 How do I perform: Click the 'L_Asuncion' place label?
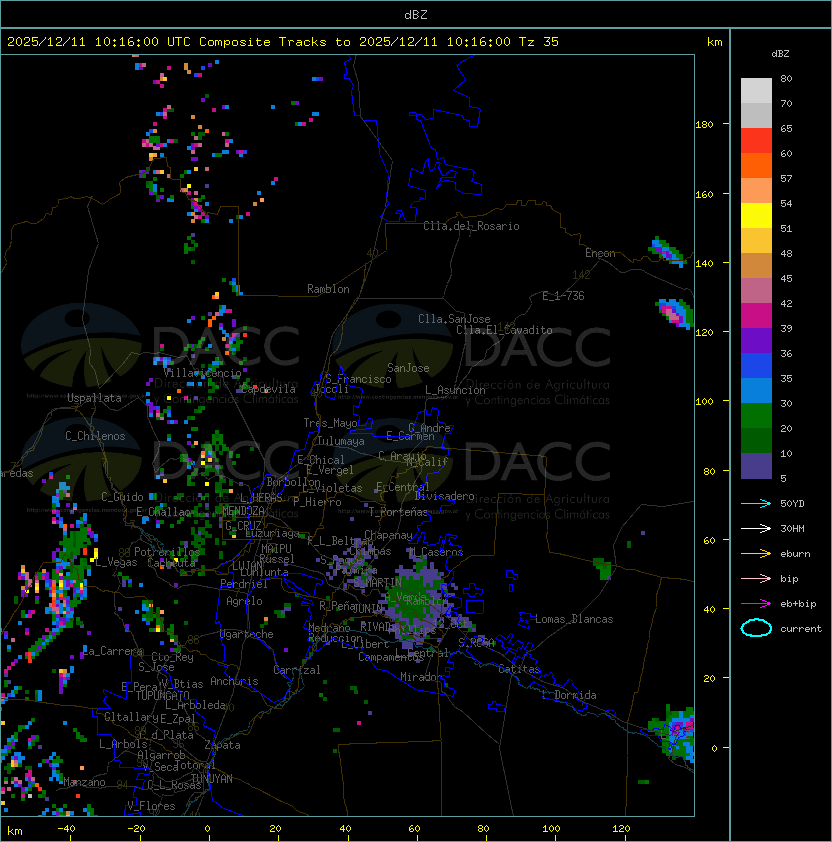pyautogui.click(x=455, y=390)
